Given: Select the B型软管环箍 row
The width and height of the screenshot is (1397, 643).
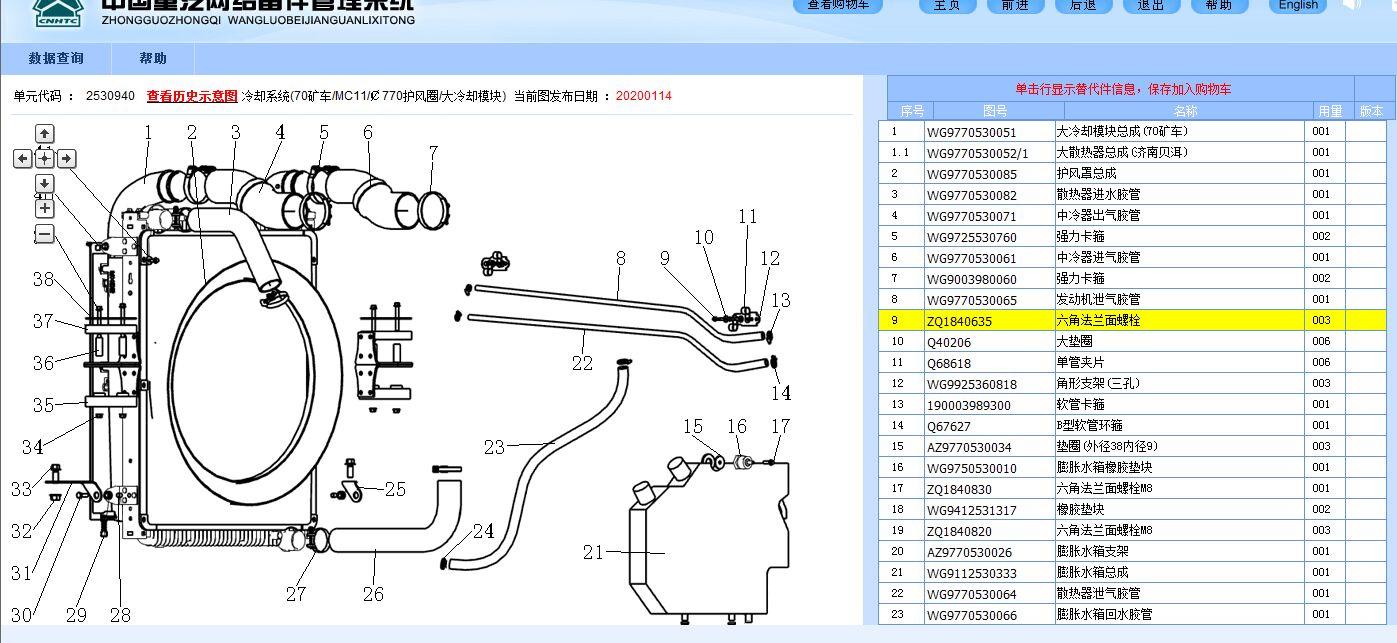Looking at the screenshot, I should (x=1132, y=425).
